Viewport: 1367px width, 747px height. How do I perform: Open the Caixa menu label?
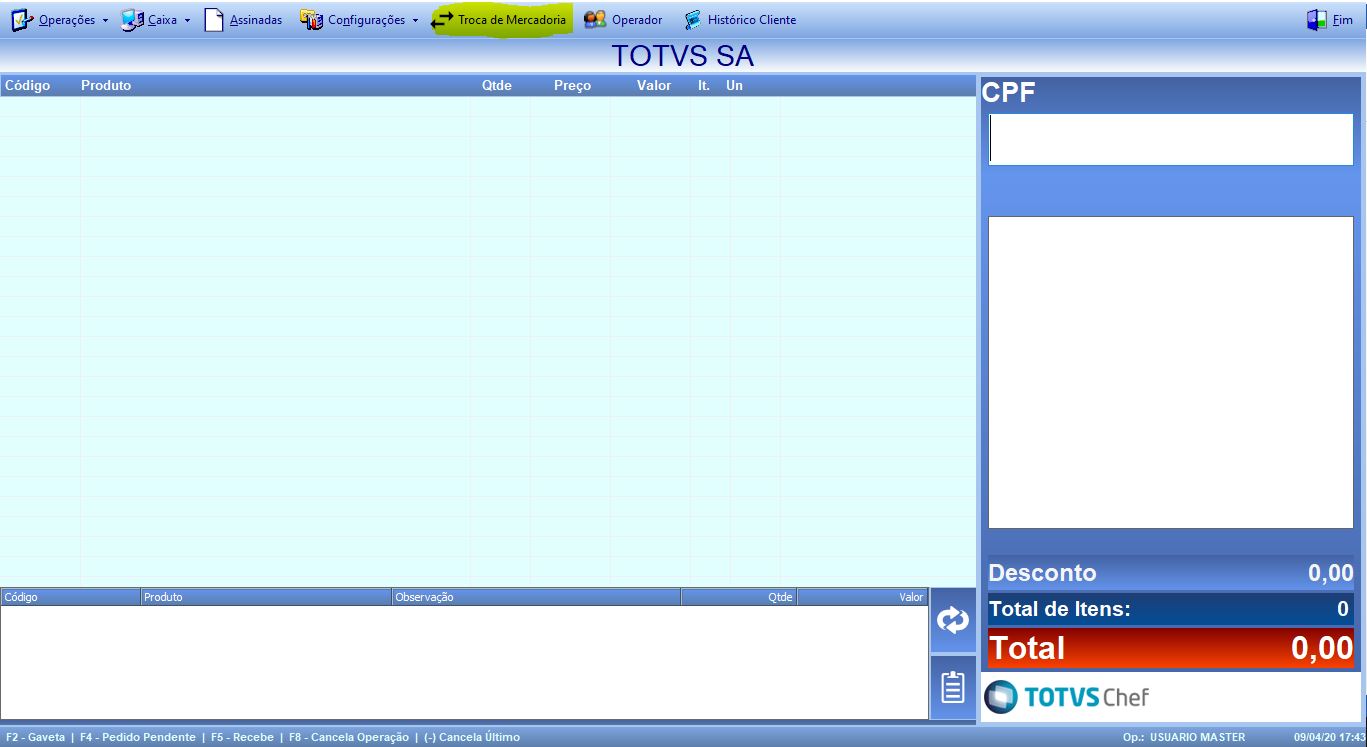point(162,20)
